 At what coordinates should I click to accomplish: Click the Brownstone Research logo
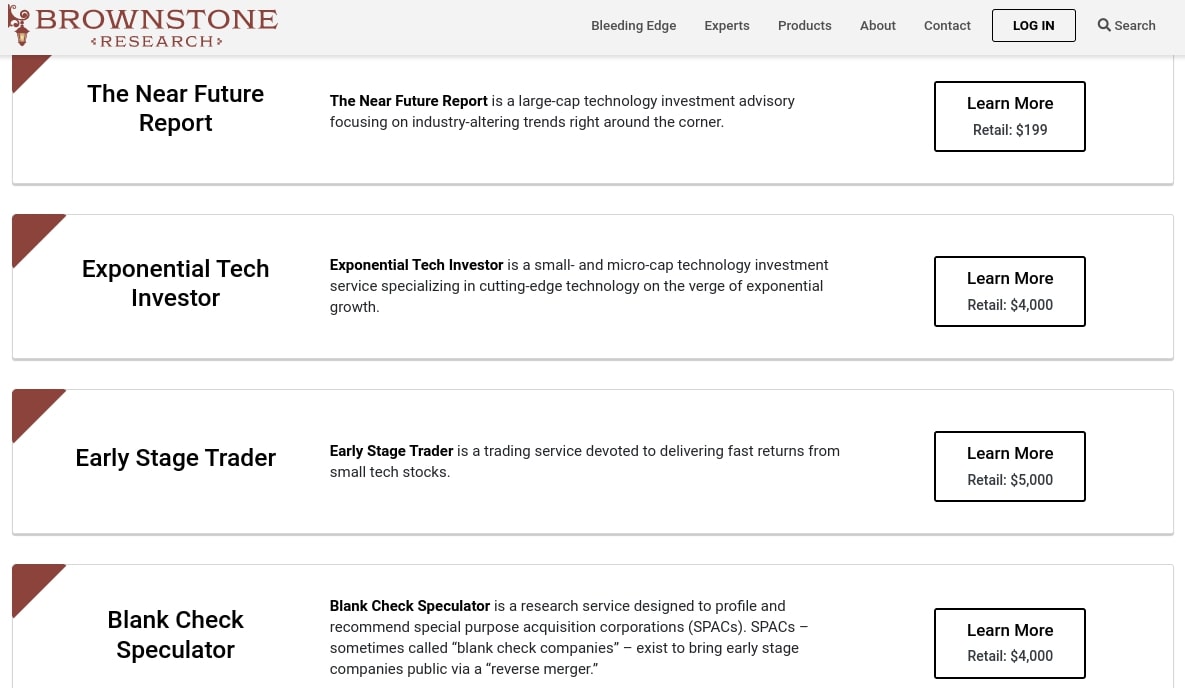click(143, 26)
